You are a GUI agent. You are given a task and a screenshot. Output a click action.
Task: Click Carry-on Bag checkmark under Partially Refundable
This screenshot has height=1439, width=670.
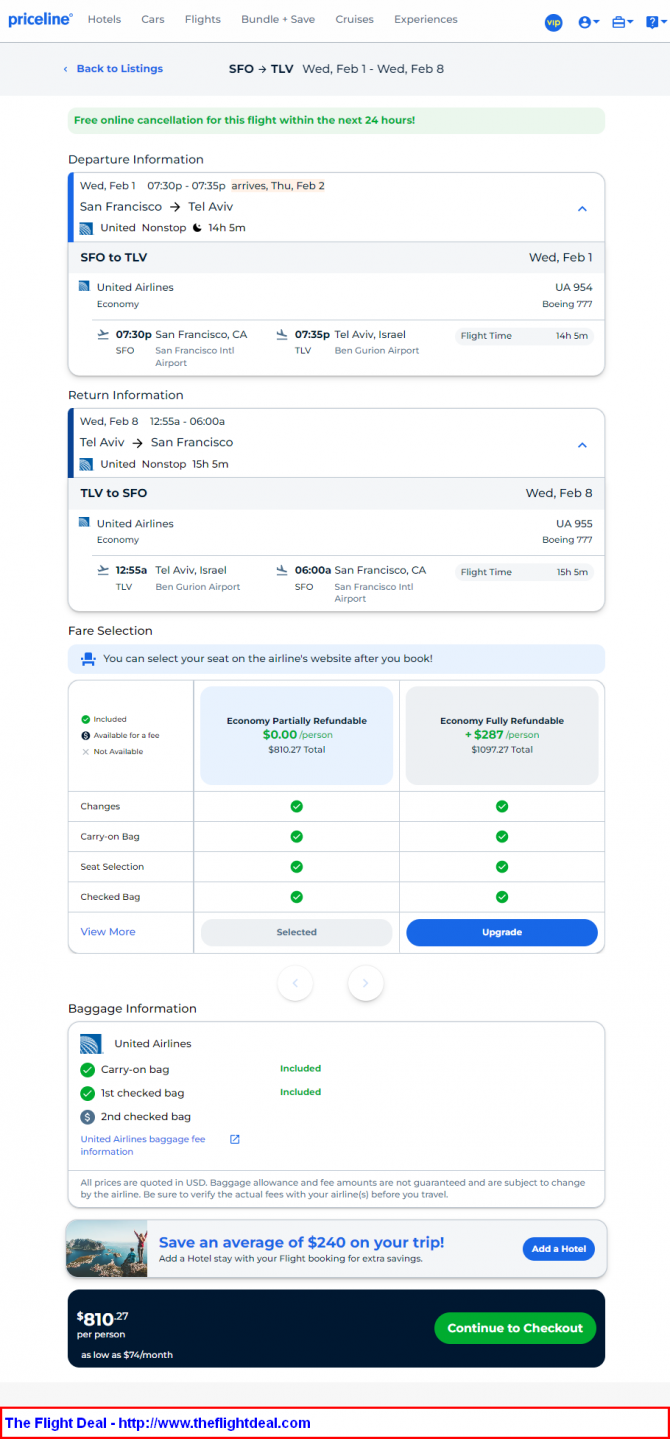click(x=296, y=836)
